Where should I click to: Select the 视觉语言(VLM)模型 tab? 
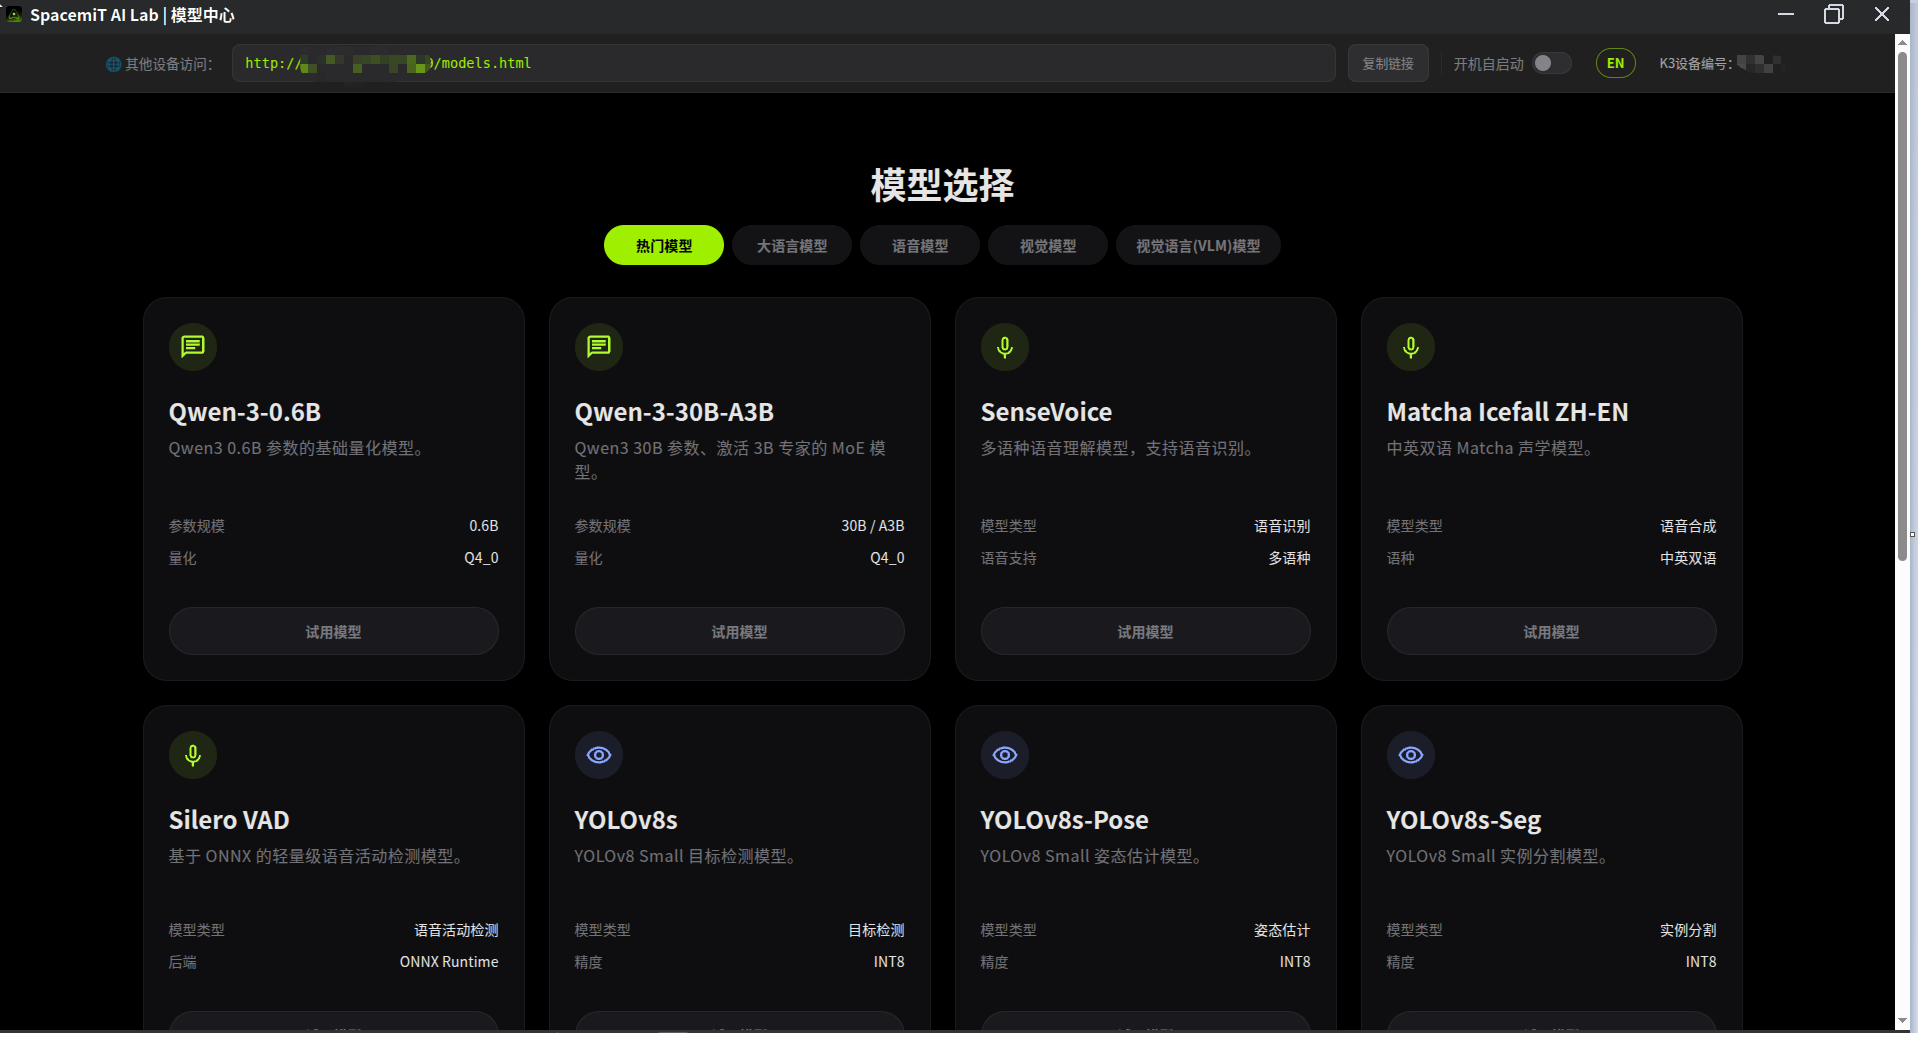click(x=1198, y=246)
